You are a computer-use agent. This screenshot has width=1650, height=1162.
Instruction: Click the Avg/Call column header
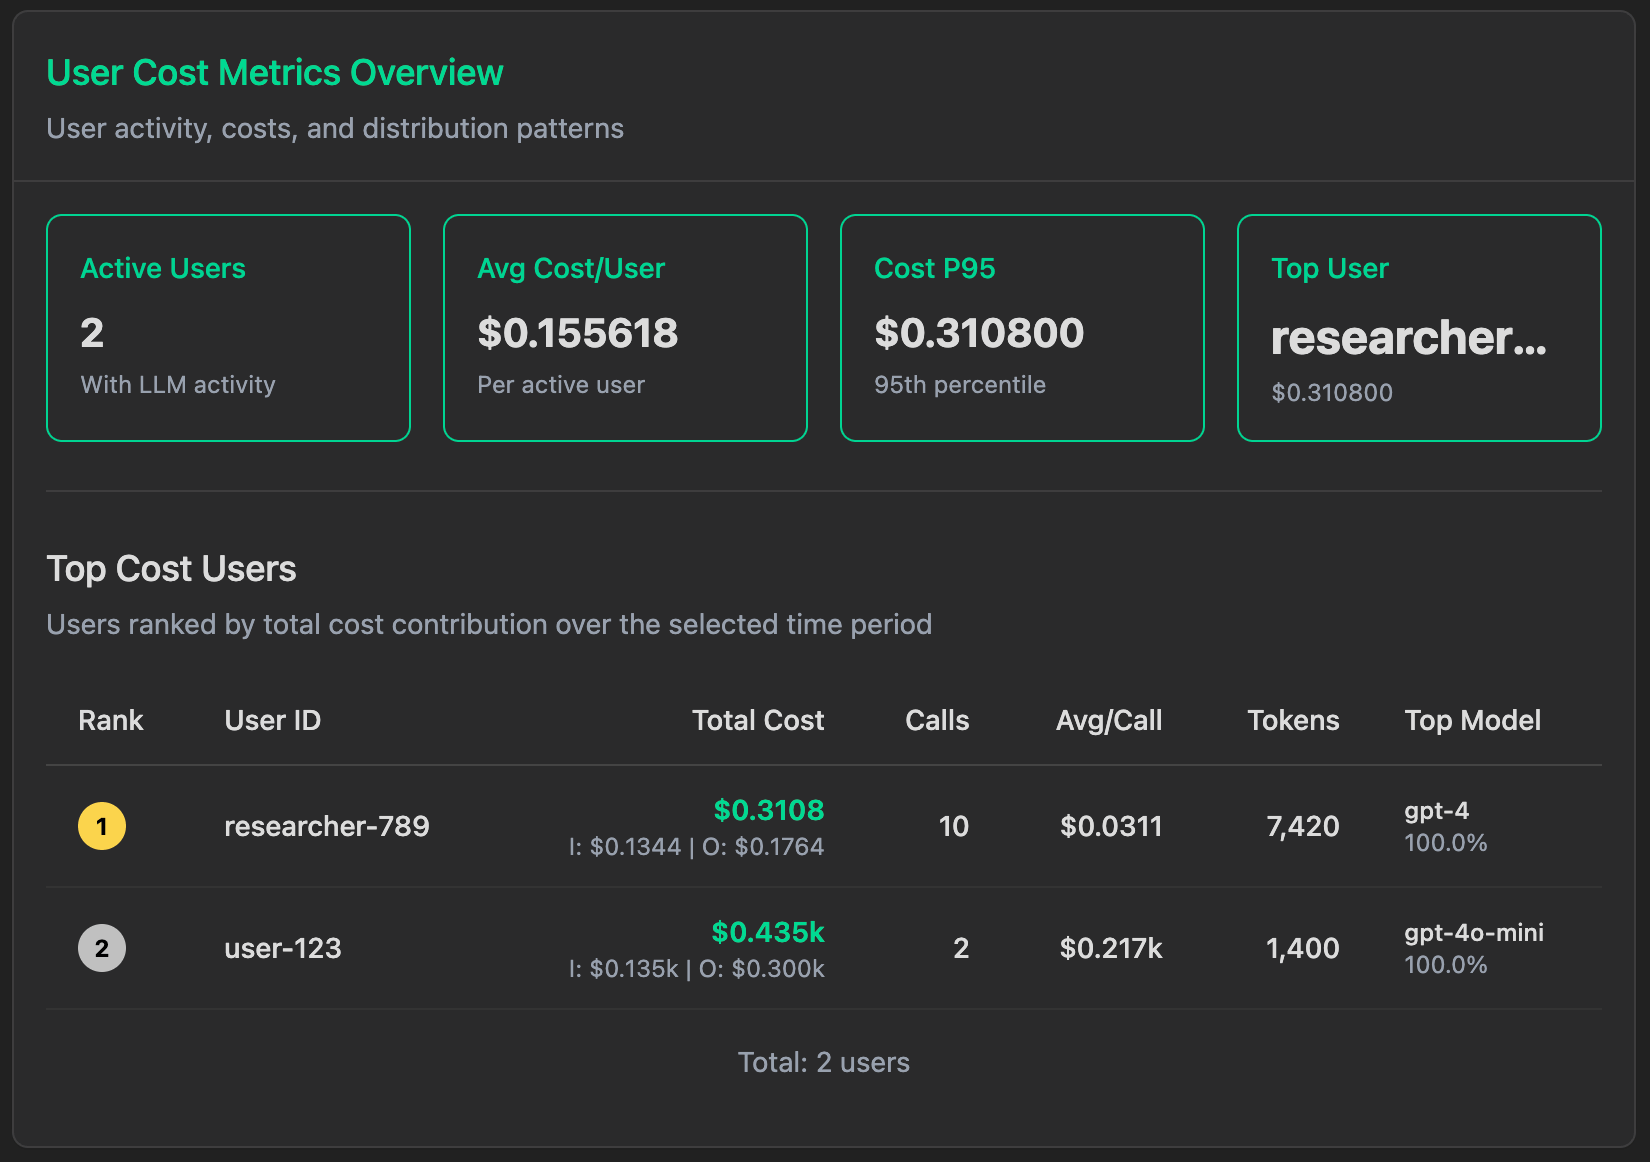[1109, 720]
